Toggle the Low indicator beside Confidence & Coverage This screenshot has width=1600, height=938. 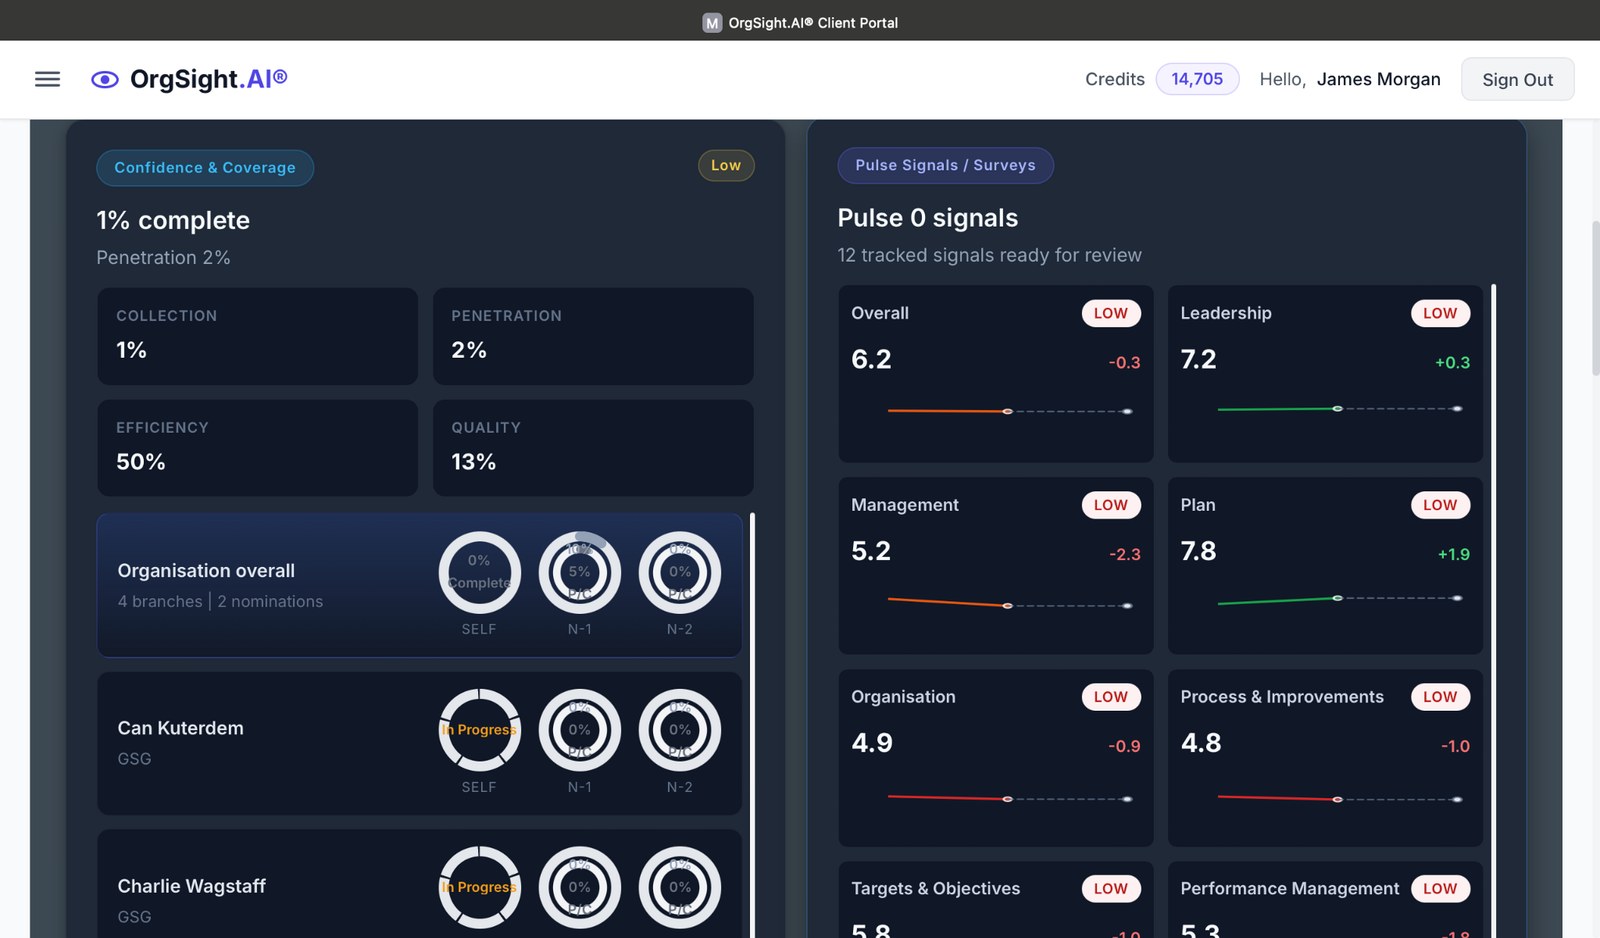pyautogui.click(x=726, y=165)
